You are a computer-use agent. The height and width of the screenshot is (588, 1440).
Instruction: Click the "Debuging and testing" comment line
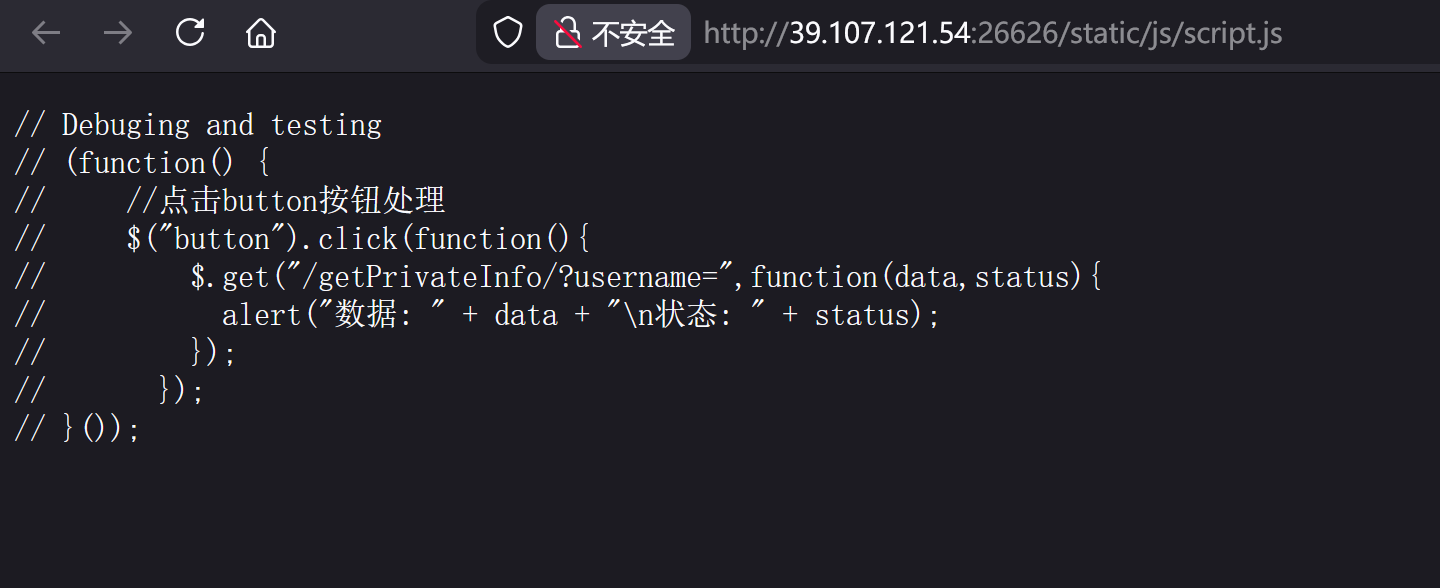coord(221,125)
